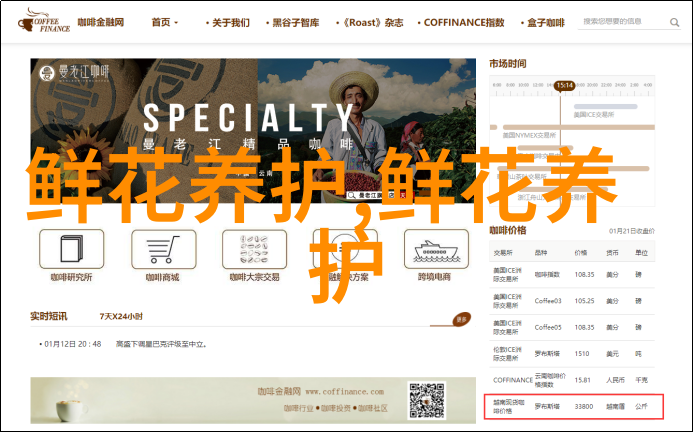
Task: Click the 更多 button beside 实时短讯
Action: [x=462, y=319]
